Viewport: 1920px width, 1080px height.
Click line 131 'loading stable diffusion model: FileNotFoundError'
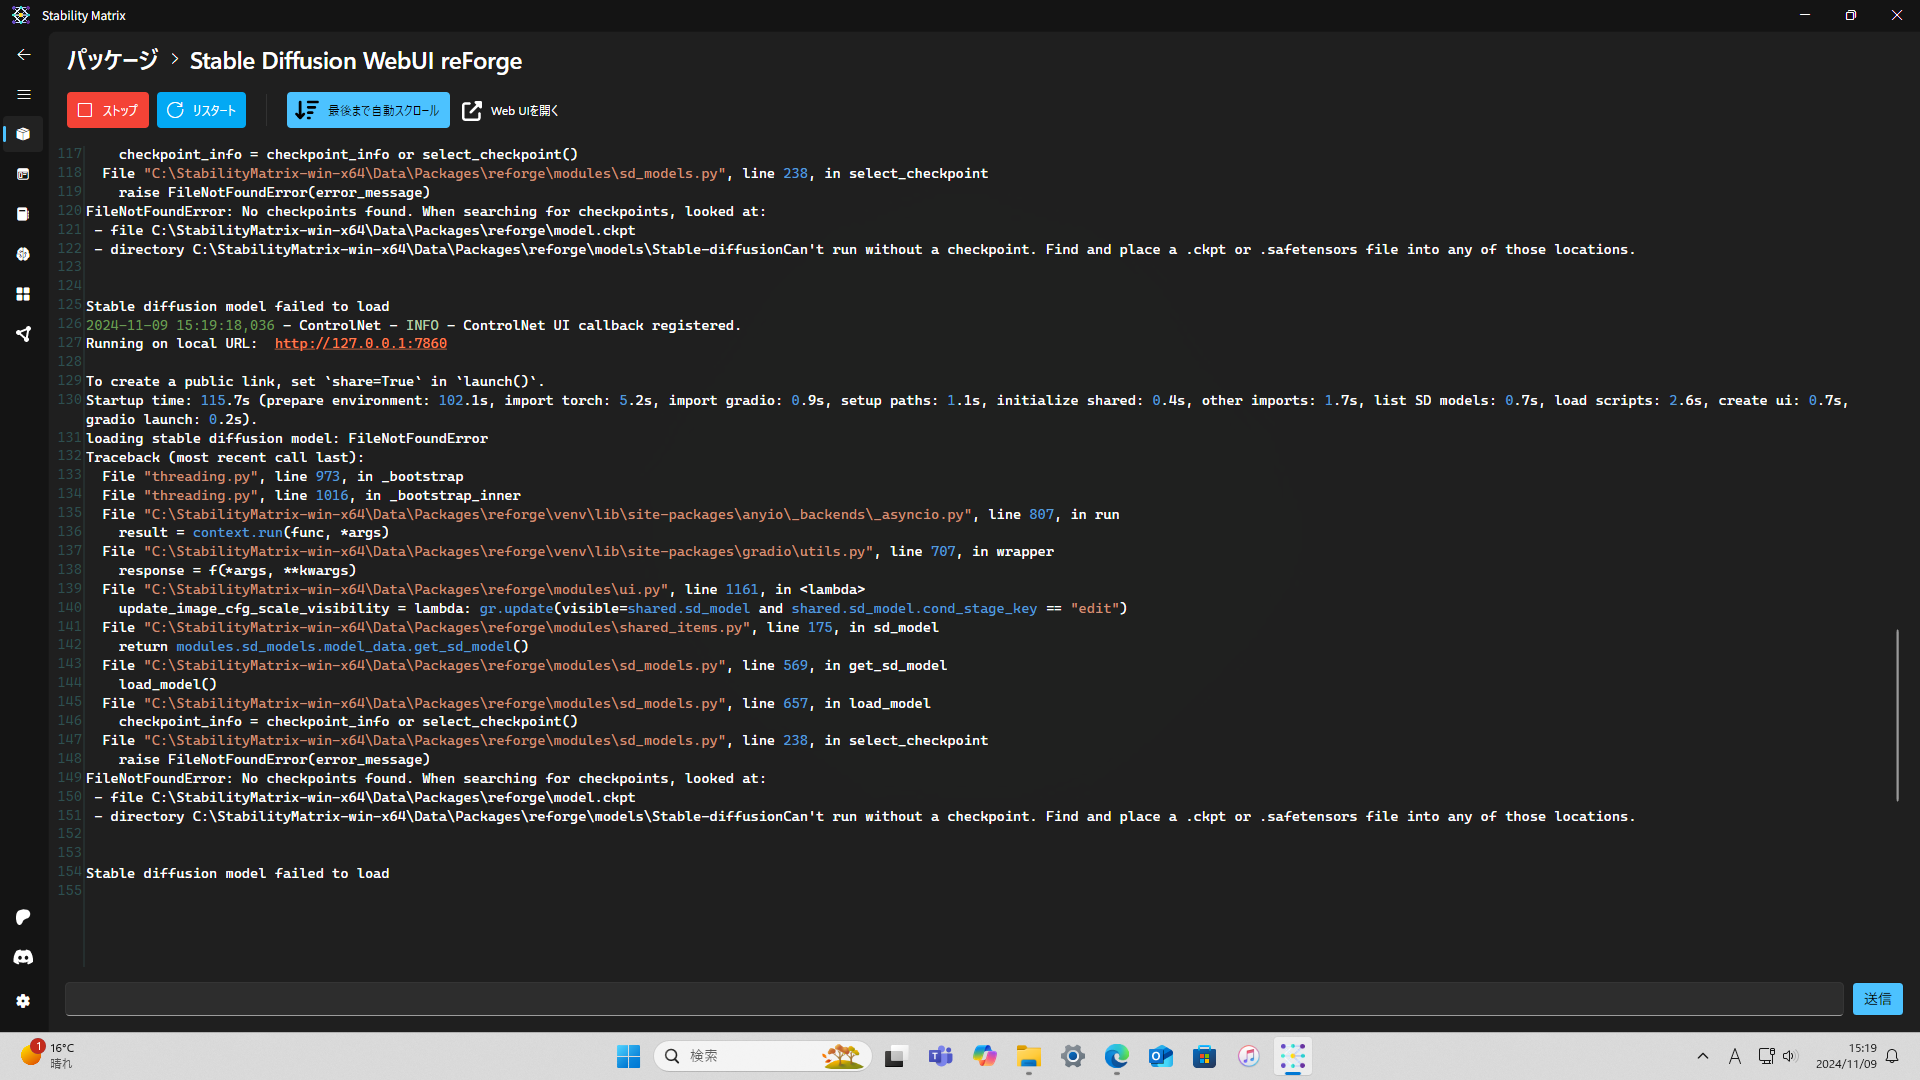tap(287, 439)
